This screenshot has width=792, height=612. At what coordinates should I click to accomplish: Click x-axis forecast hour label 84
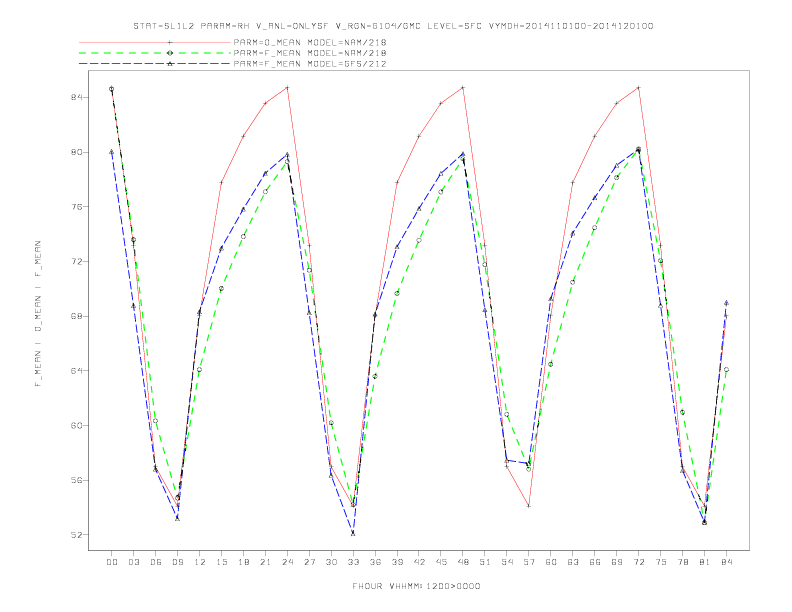(x=726, y=562)
